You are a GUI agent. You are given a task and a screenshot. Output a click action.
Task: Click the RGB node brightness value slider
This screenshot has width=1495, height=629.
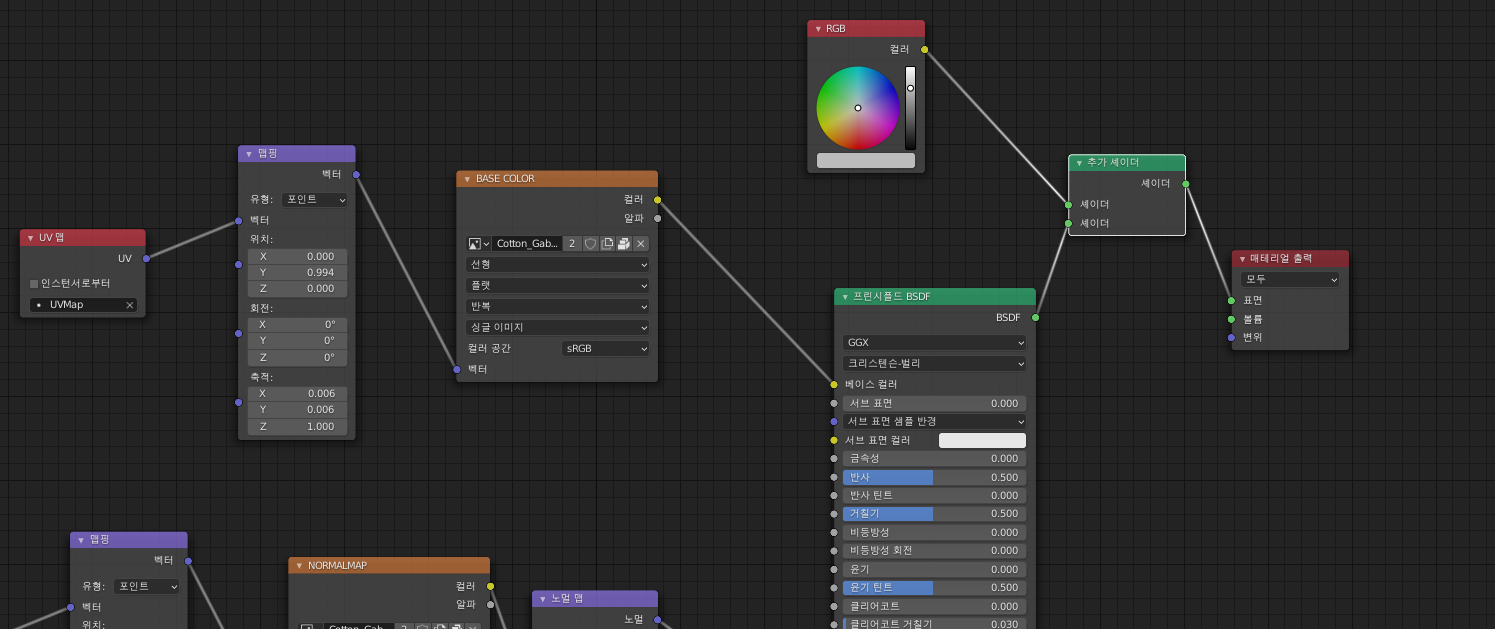click(910, 108)
